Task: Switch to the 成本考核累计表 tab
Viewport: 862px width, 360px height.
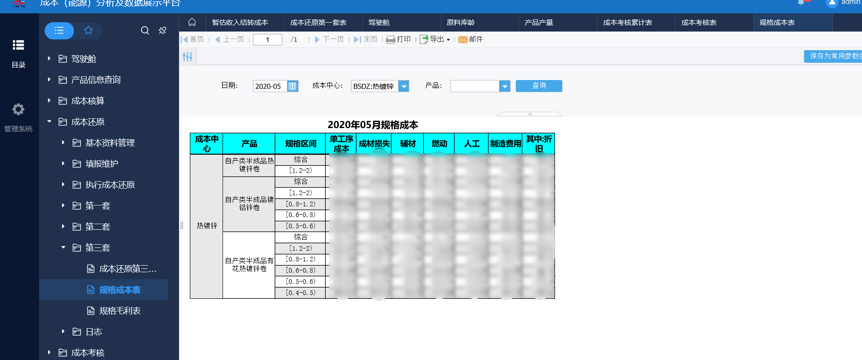Action: [627, 23]
